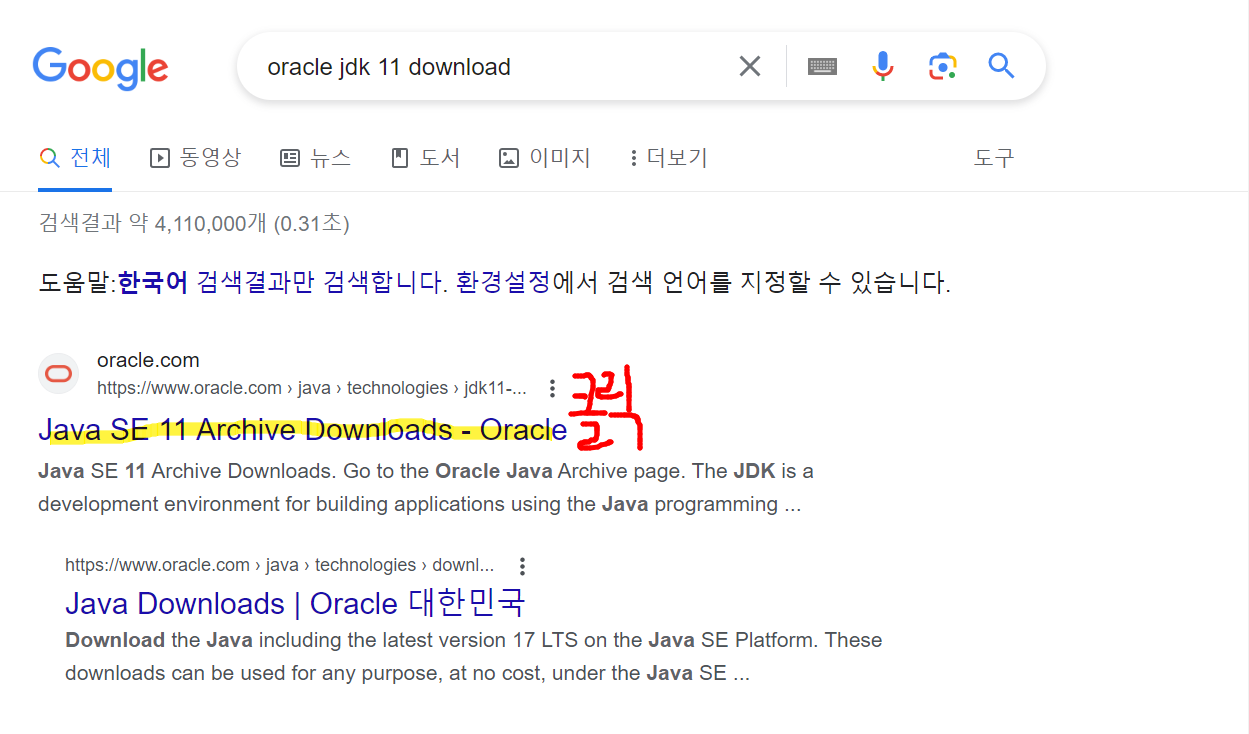Image resolution: width=1249 pixels, height=734 pixels.
Task: Click the voice search microphone icon
Action: 883,65
